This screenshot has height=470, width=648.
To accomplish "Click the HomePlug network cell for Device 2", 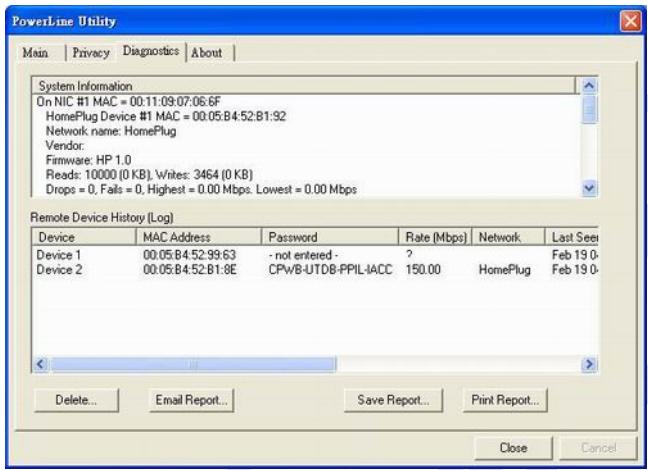I will pyautogui.click(x=505, y=270).
